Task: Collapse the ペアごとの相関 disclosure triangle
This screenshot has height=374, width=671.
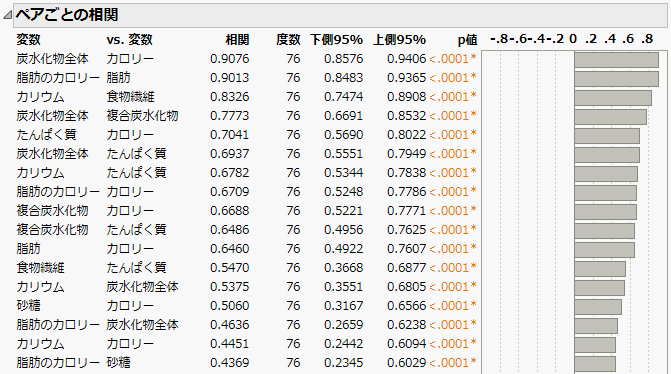Action: [7, 15]
